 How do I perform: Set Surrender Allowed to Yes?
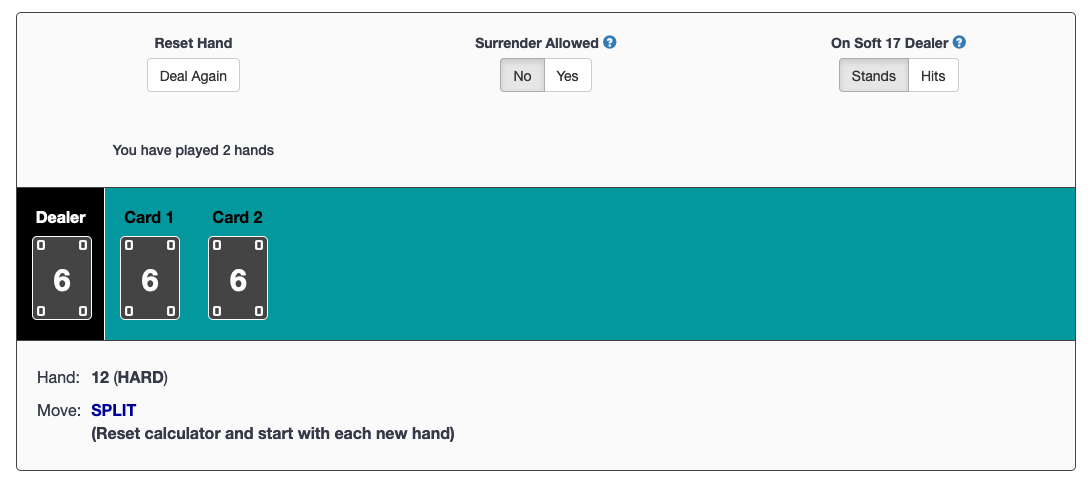567,76
